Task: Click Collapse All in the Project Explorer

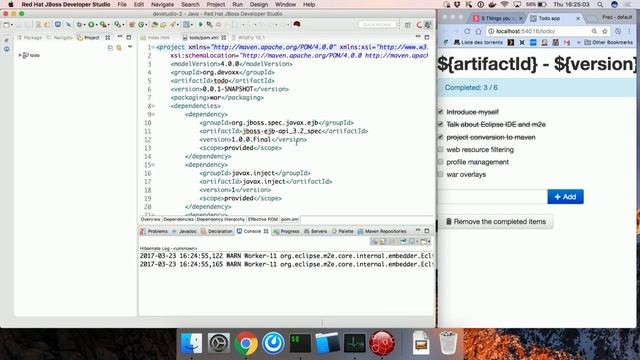Action: point(110,48)
